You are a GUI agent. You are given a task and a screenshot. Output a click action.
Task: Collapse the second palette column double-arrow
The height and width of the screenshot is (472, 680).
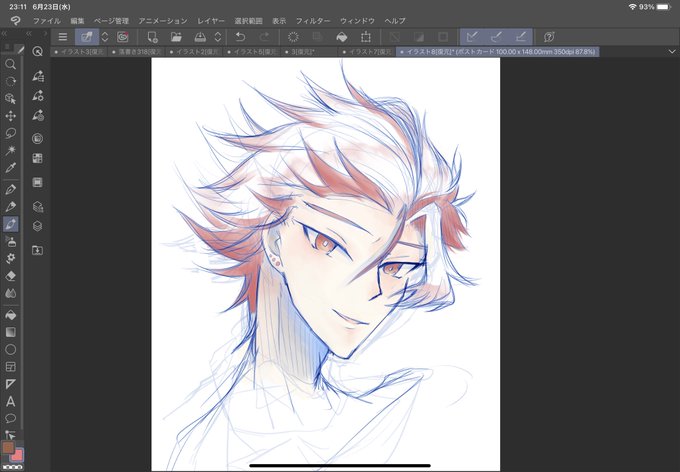click(29, 33)
